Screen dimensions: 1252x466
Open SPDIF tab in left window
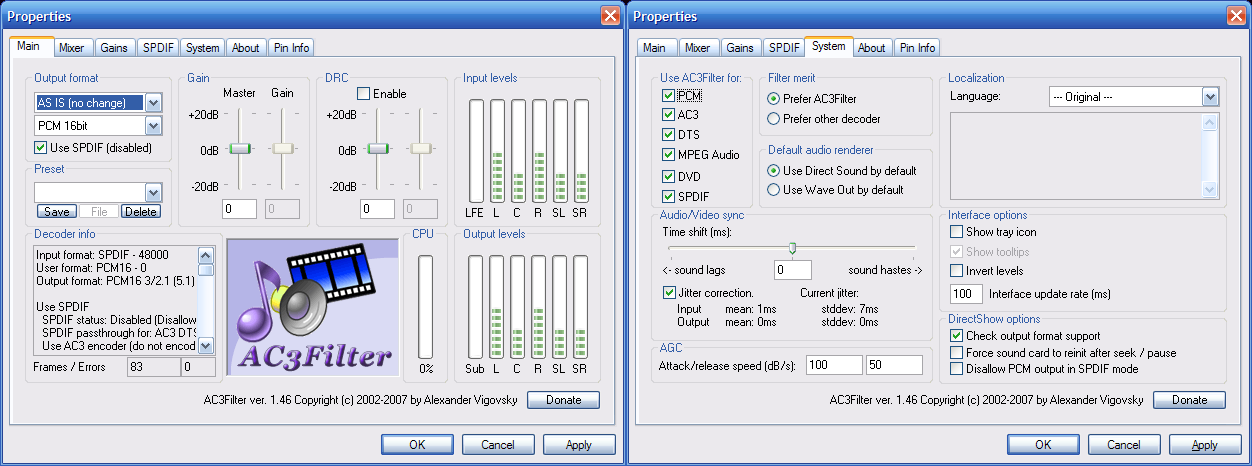tap(158, 48)
